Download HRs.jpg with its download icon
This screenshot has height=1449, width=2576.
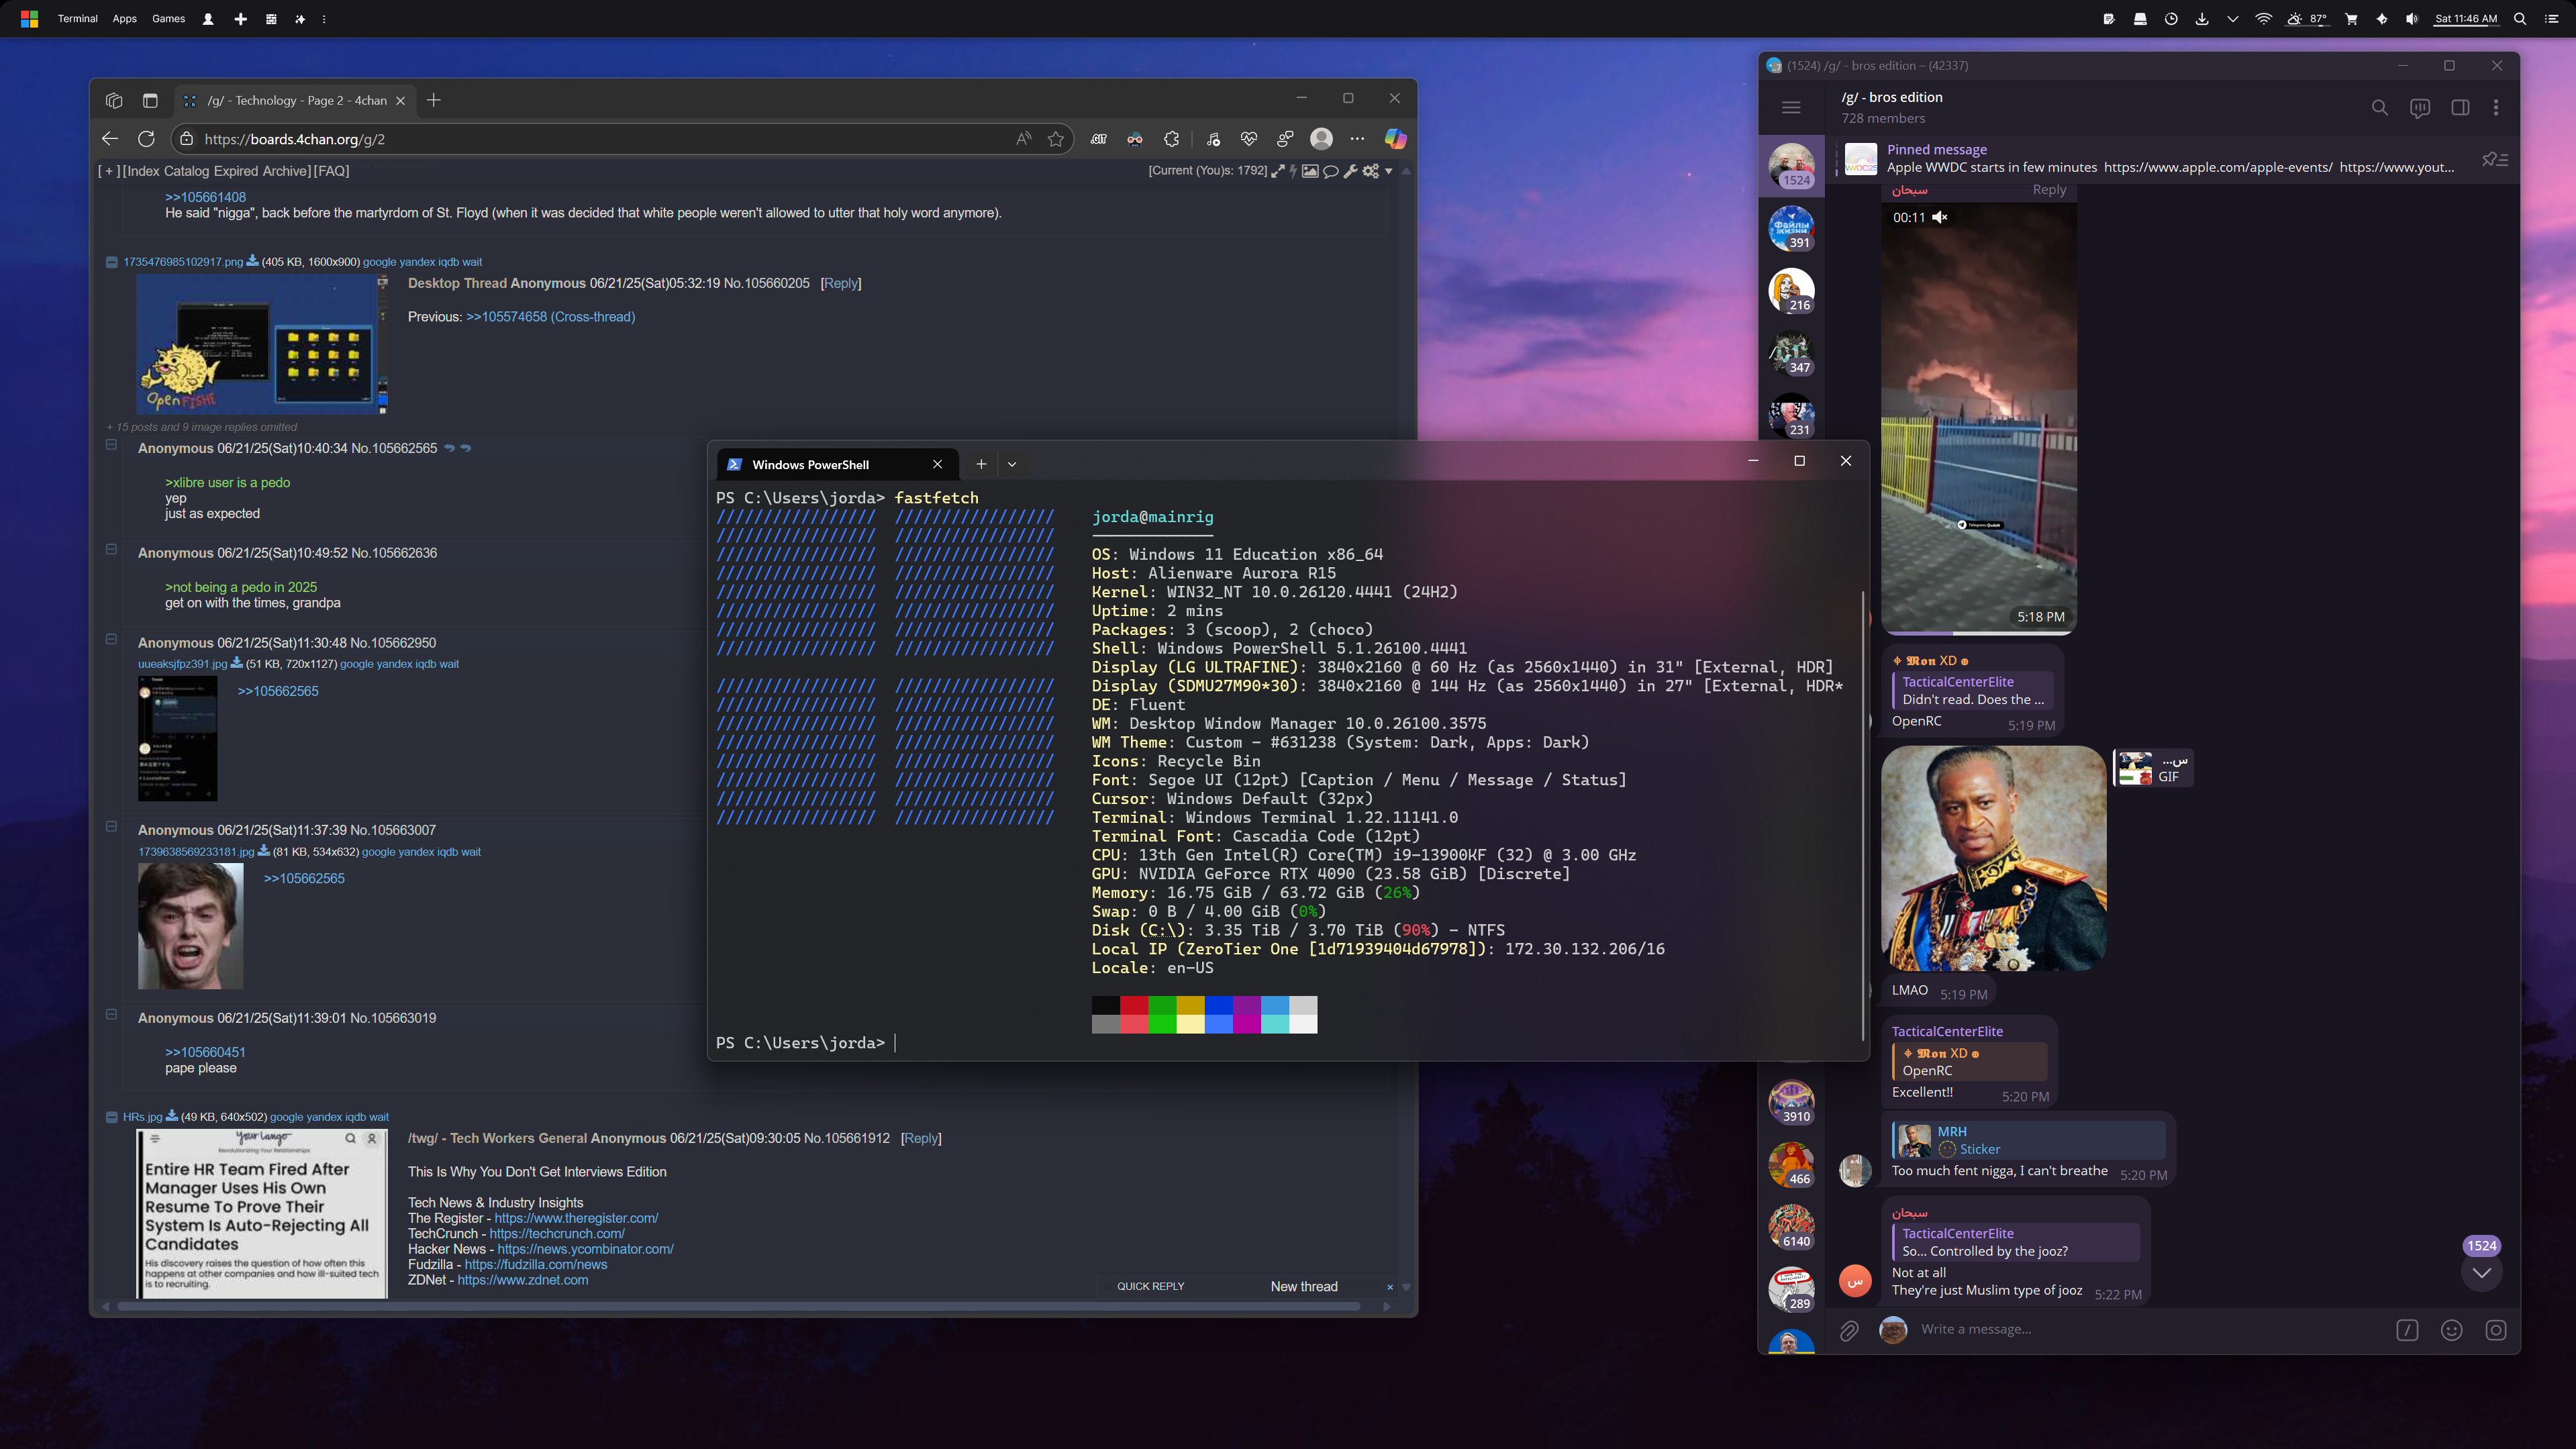tap(171, 1116)
